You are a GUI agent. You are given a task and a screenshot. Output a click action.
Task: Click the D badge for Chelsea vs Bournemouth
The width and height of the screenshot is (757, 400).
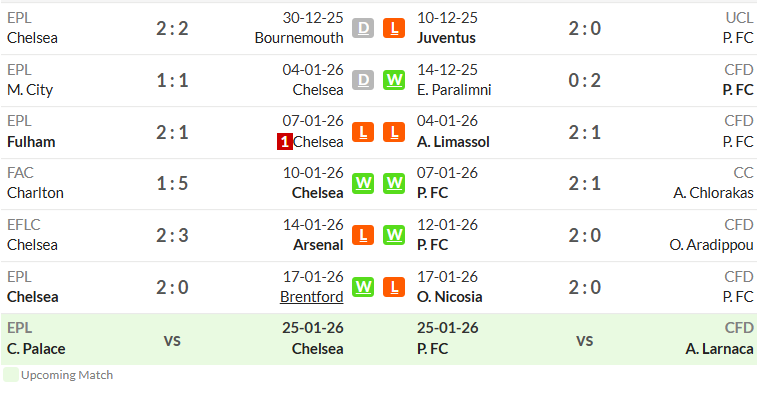(363, 28)
